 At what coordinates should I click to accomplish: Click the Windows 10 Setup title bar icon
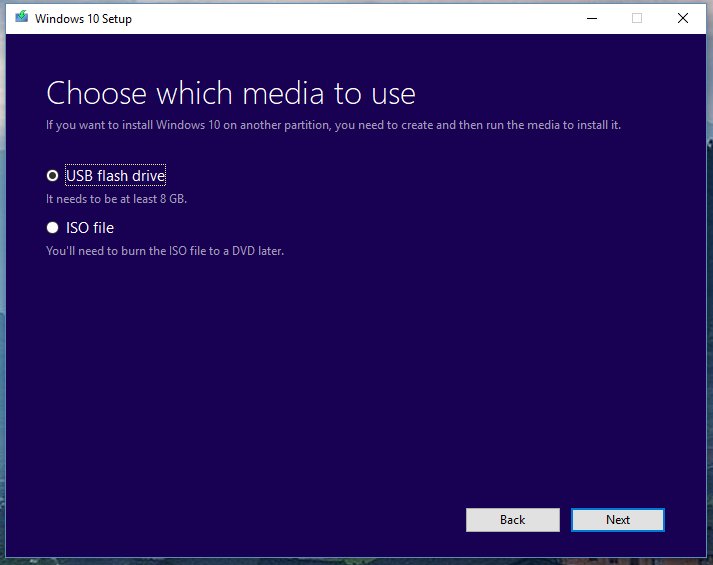click(x=22, y=18)
